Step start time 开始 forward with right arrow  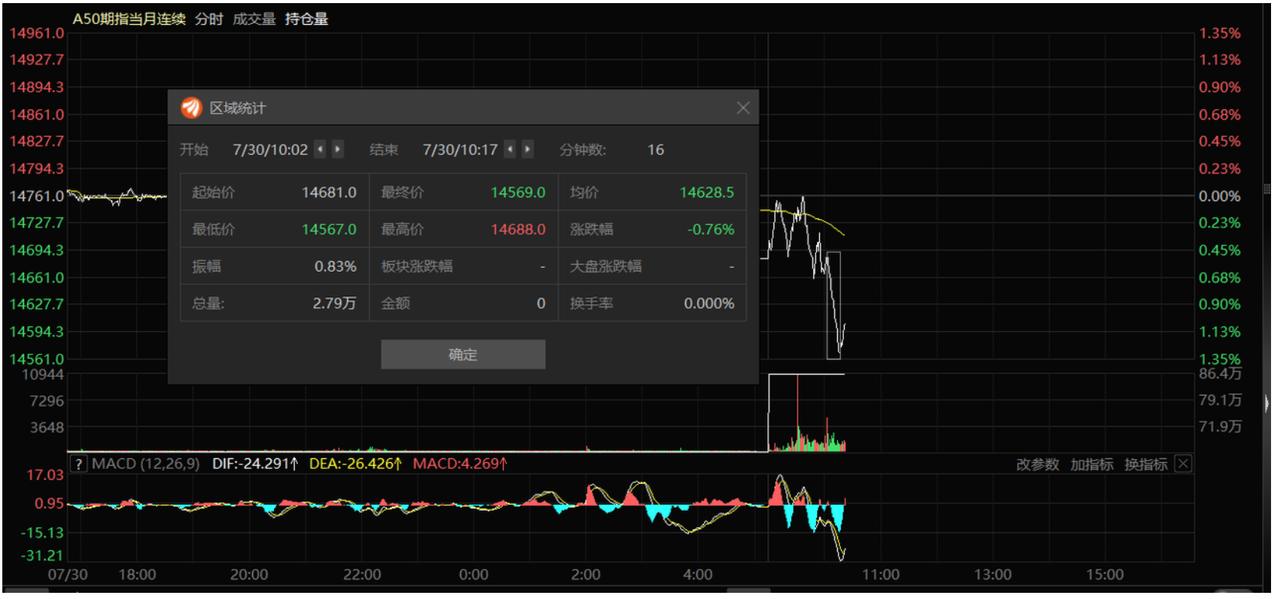coord(338,149)
